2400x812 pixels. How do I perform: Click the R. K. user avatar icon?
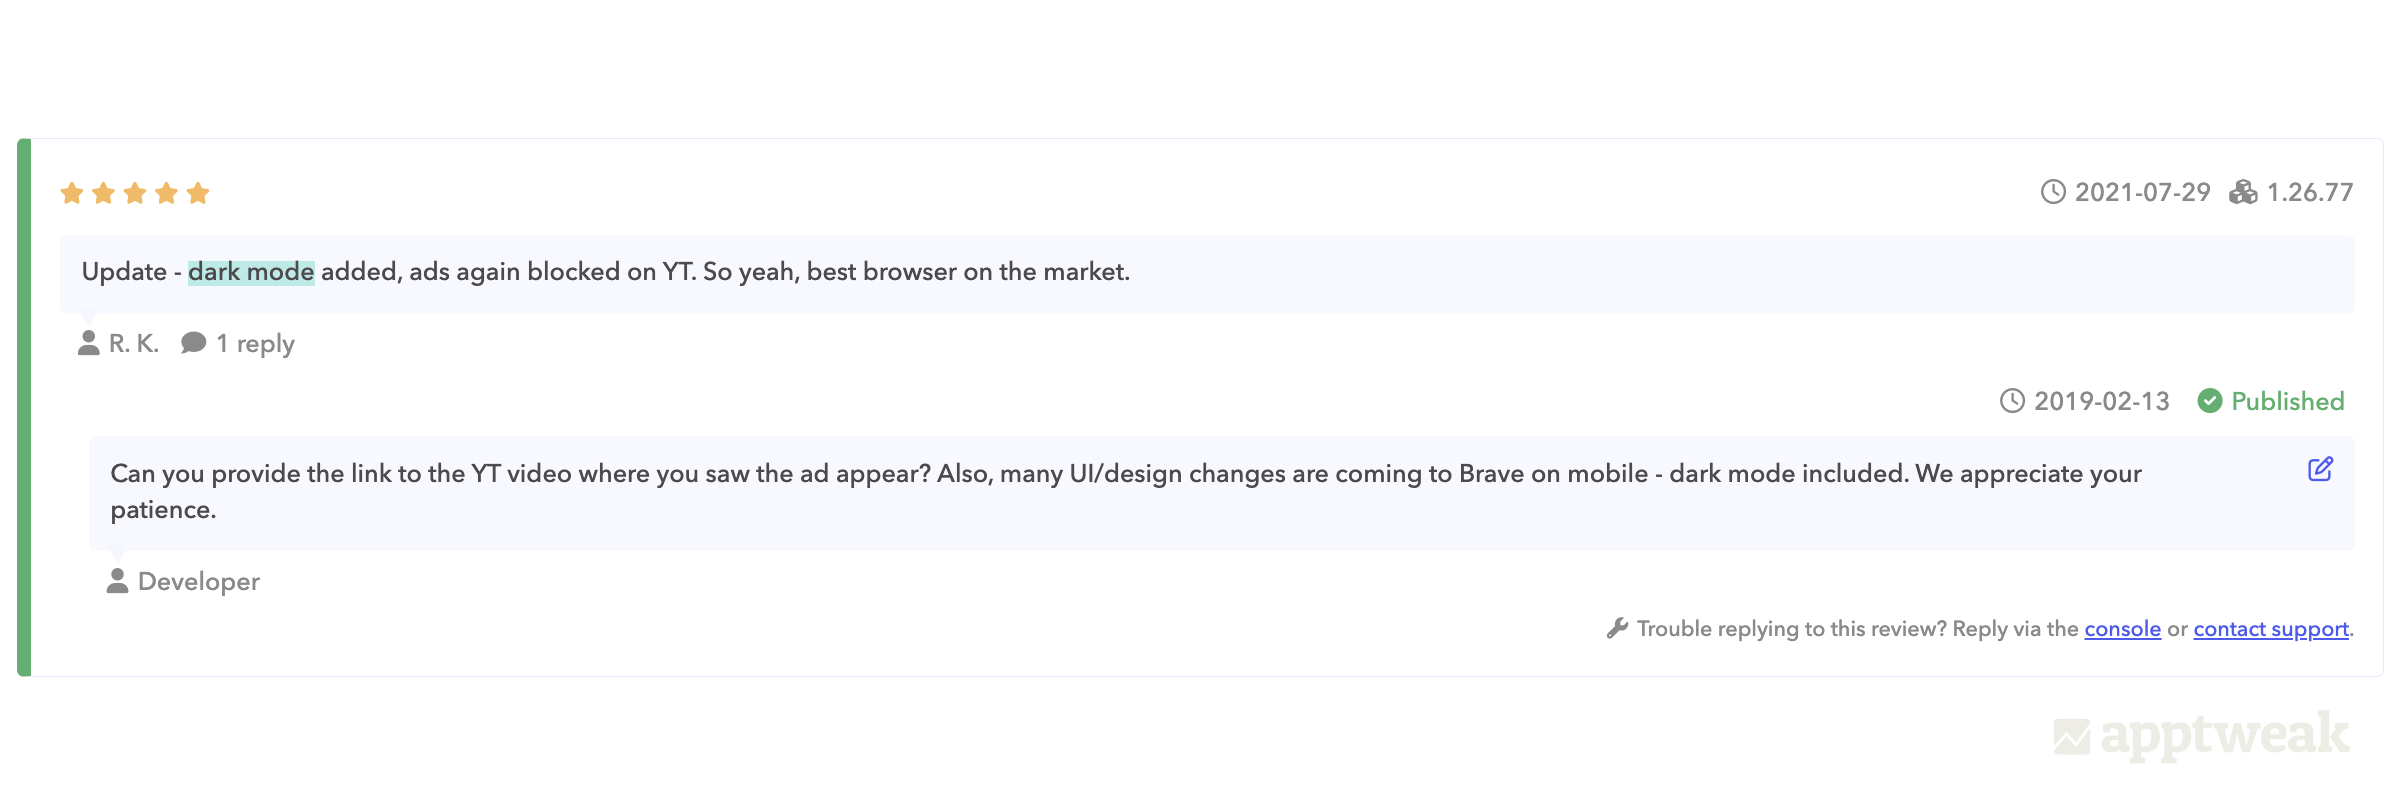coord(89,343)
